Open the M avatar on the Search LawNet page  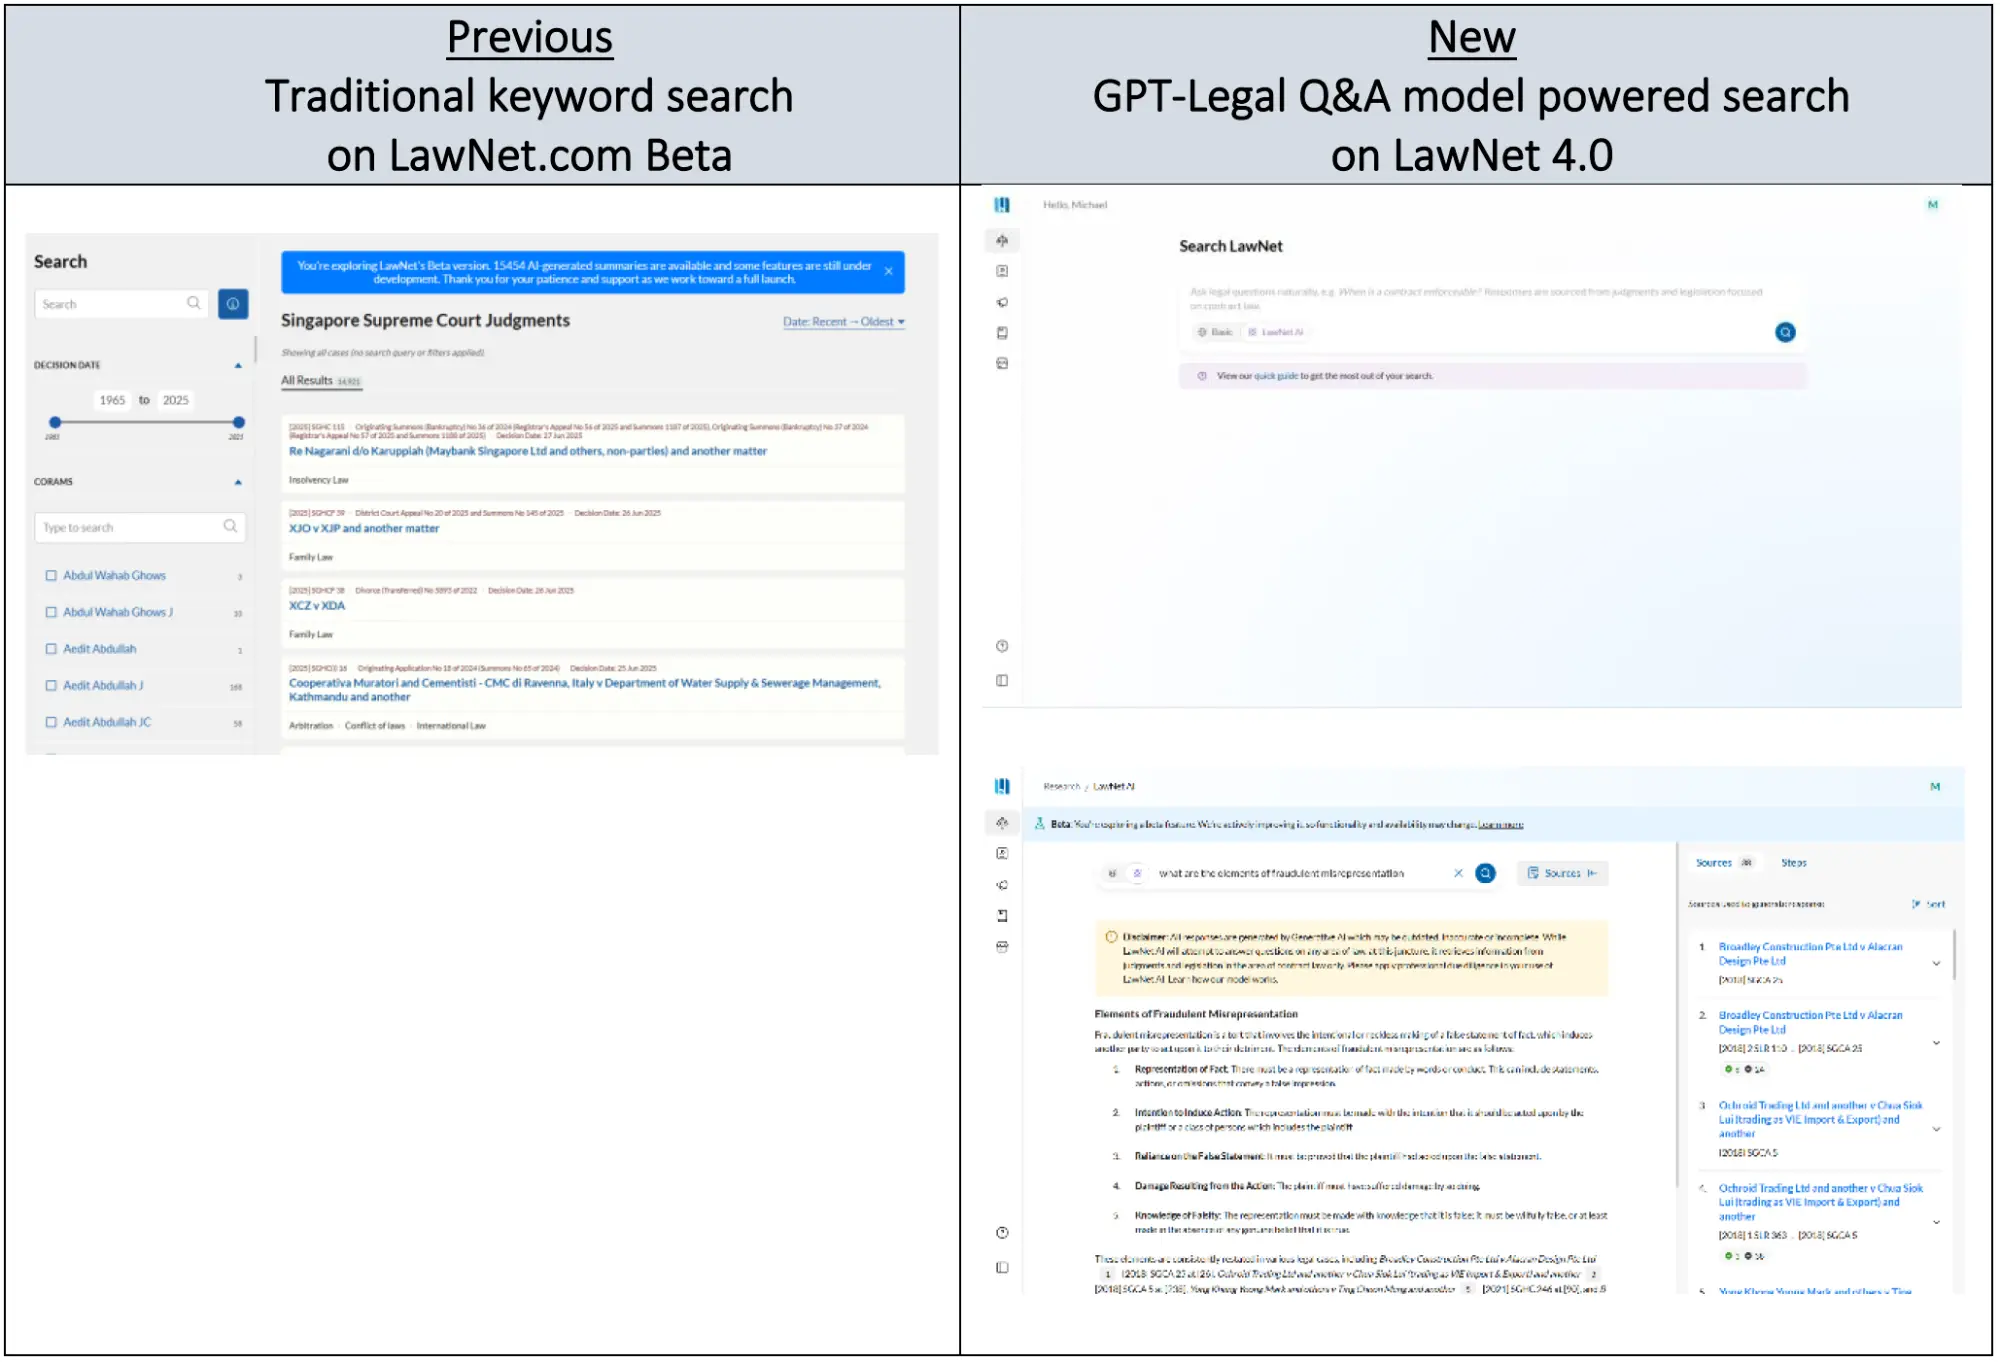pyautogui.click(x=1933, y=205)
